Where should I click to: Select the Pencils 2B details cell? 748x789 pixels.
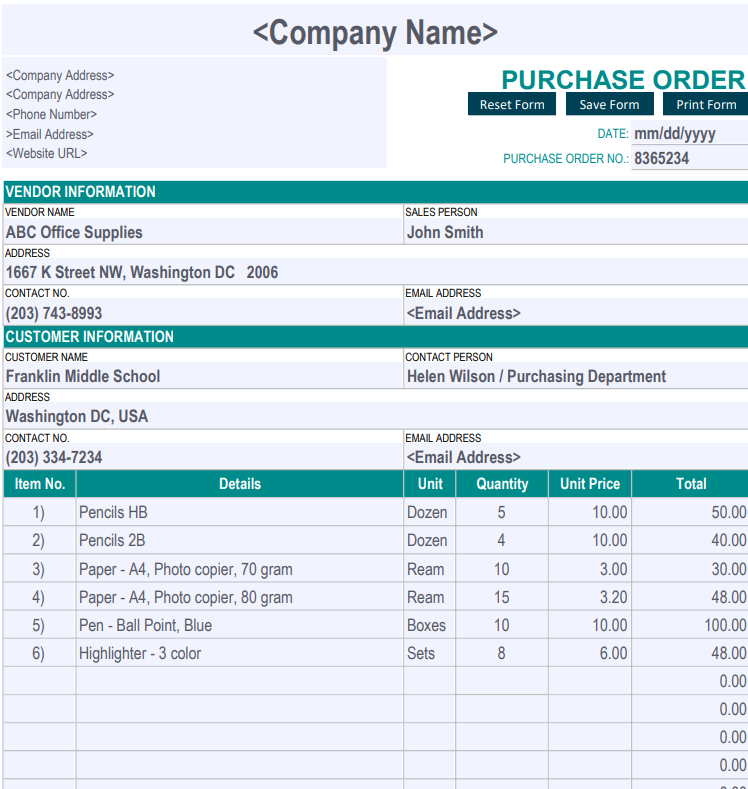[240, 540]
